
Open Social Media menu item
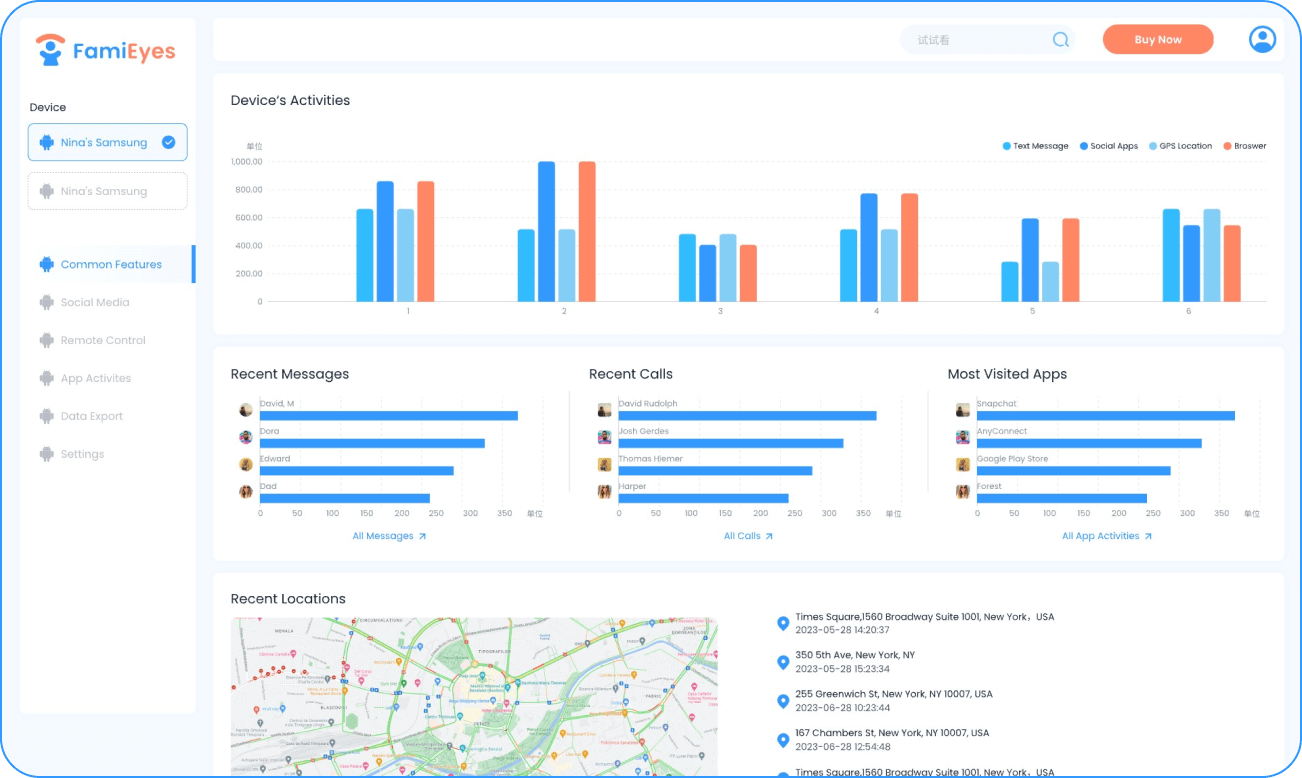tap(95, 303)
